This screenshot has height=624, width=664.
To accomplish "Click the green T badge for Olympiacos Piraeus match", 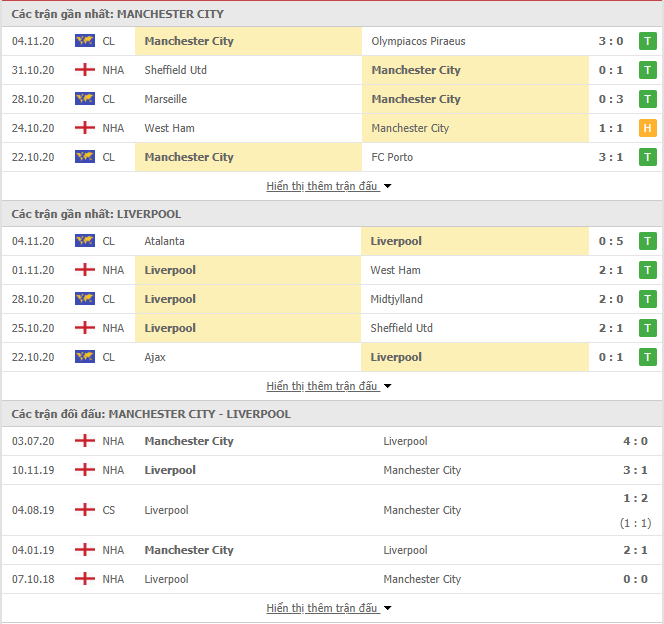I will [647, 41].
